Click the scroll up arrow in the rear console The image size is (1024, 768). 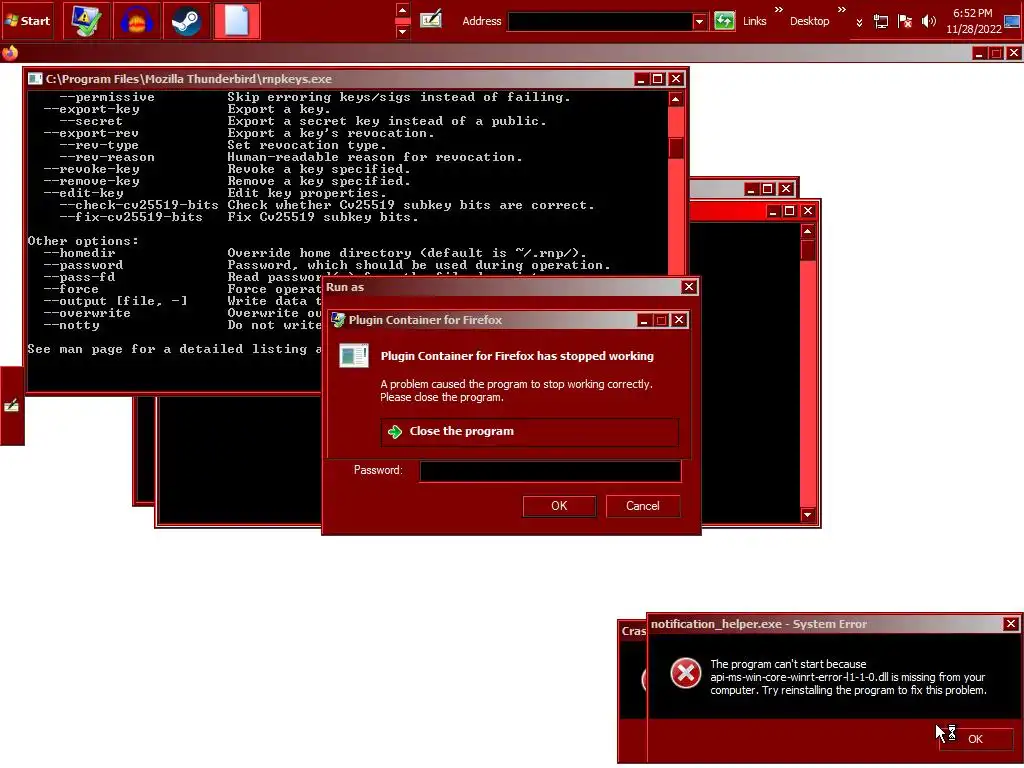click(808, 231)
